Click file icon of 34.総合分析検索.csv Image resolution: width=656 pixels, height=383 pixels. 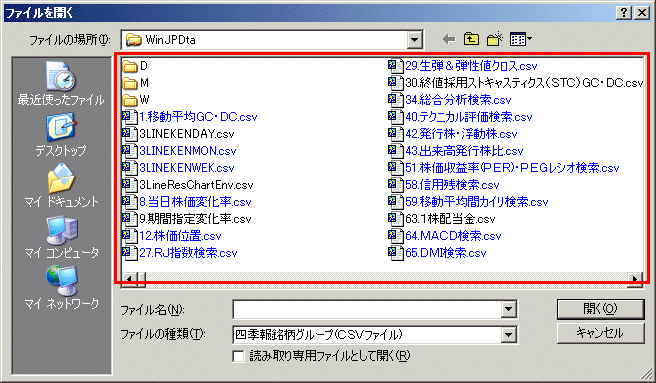point(395,100)
